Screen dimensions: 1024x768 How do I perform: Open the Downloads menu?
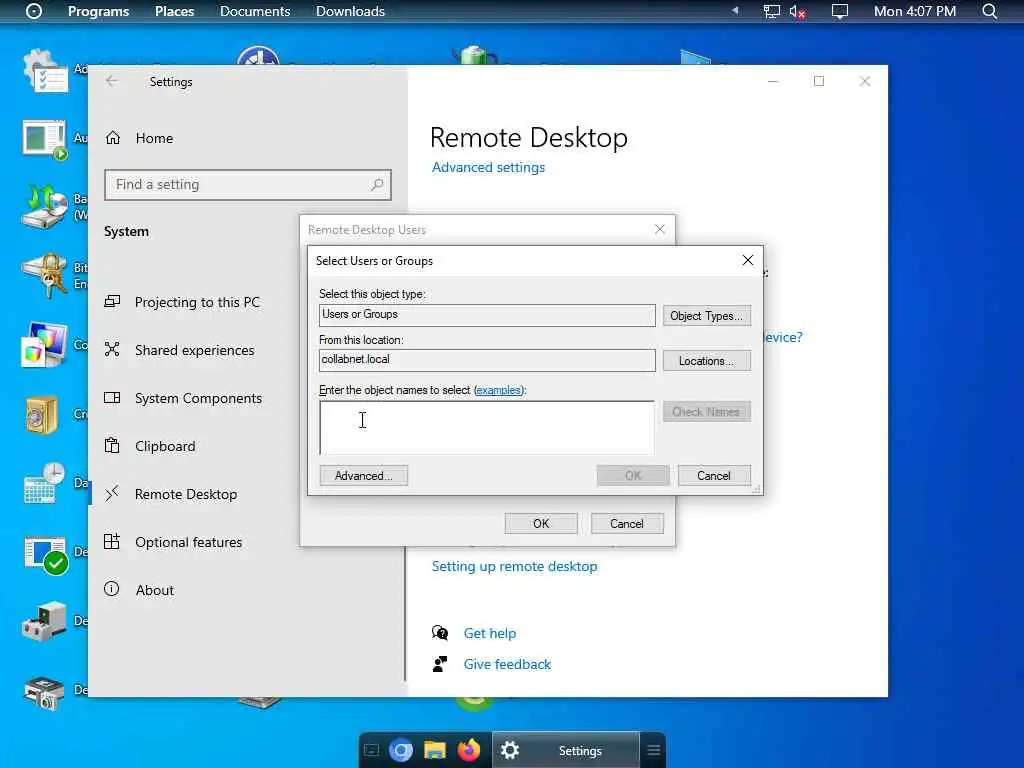(x=350, y=11)
